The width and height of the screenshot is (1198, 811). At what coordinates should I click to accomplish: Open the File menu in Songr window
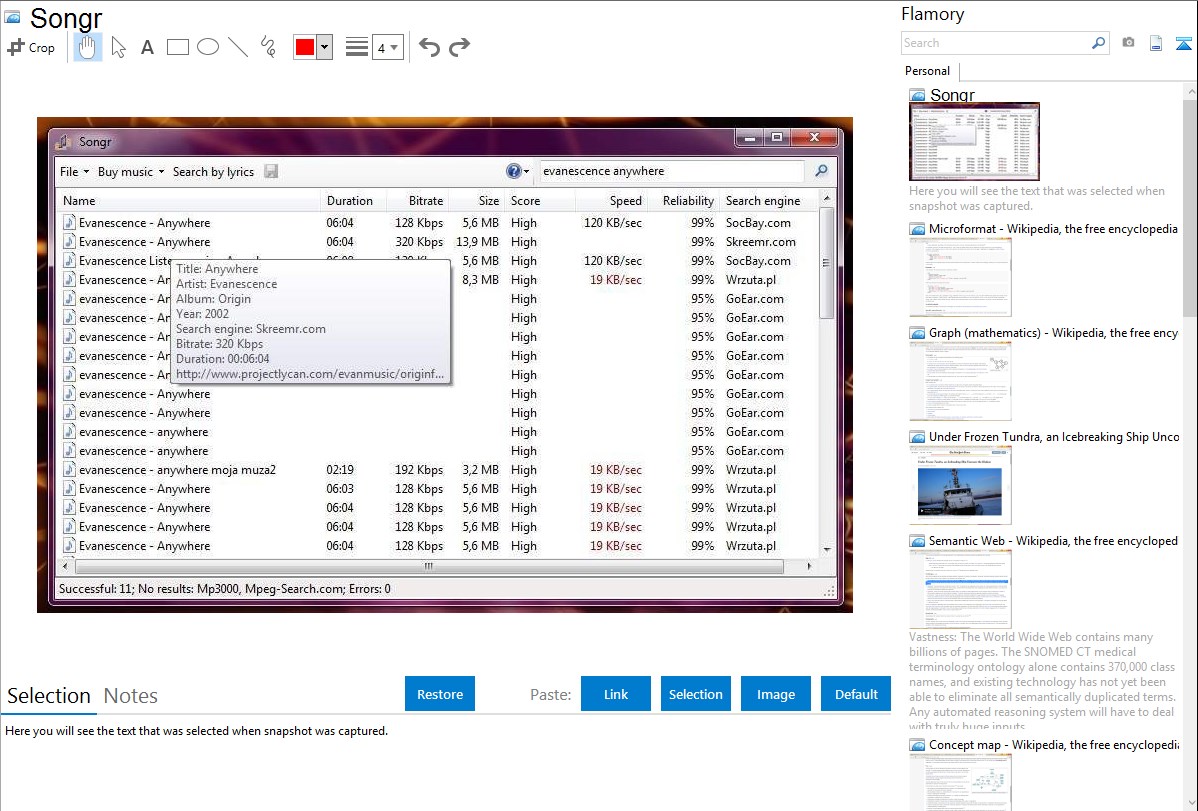pyautogui.click(x=74, y=171)
